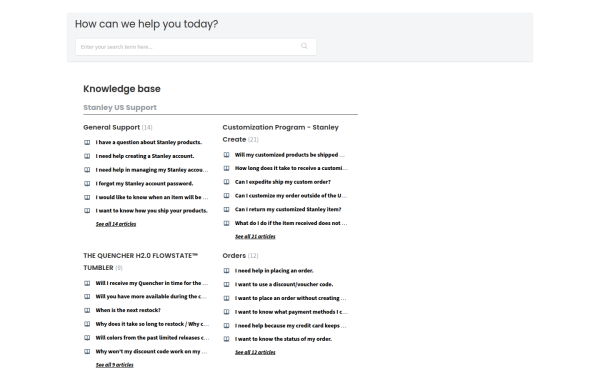Open the General Support category
The image size is (600, 375).
pos(112,127)
